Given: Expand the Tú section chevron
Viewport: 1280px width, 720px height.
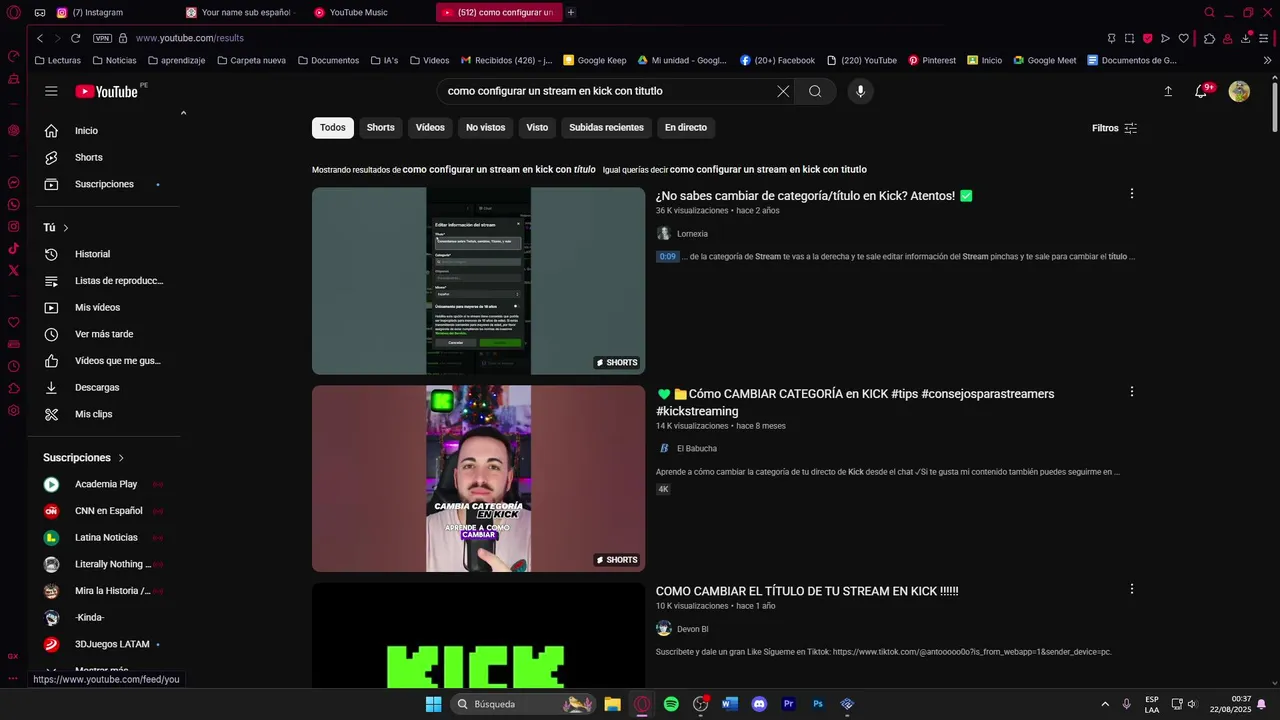Looking at the screenshot, I should point(66,228).
